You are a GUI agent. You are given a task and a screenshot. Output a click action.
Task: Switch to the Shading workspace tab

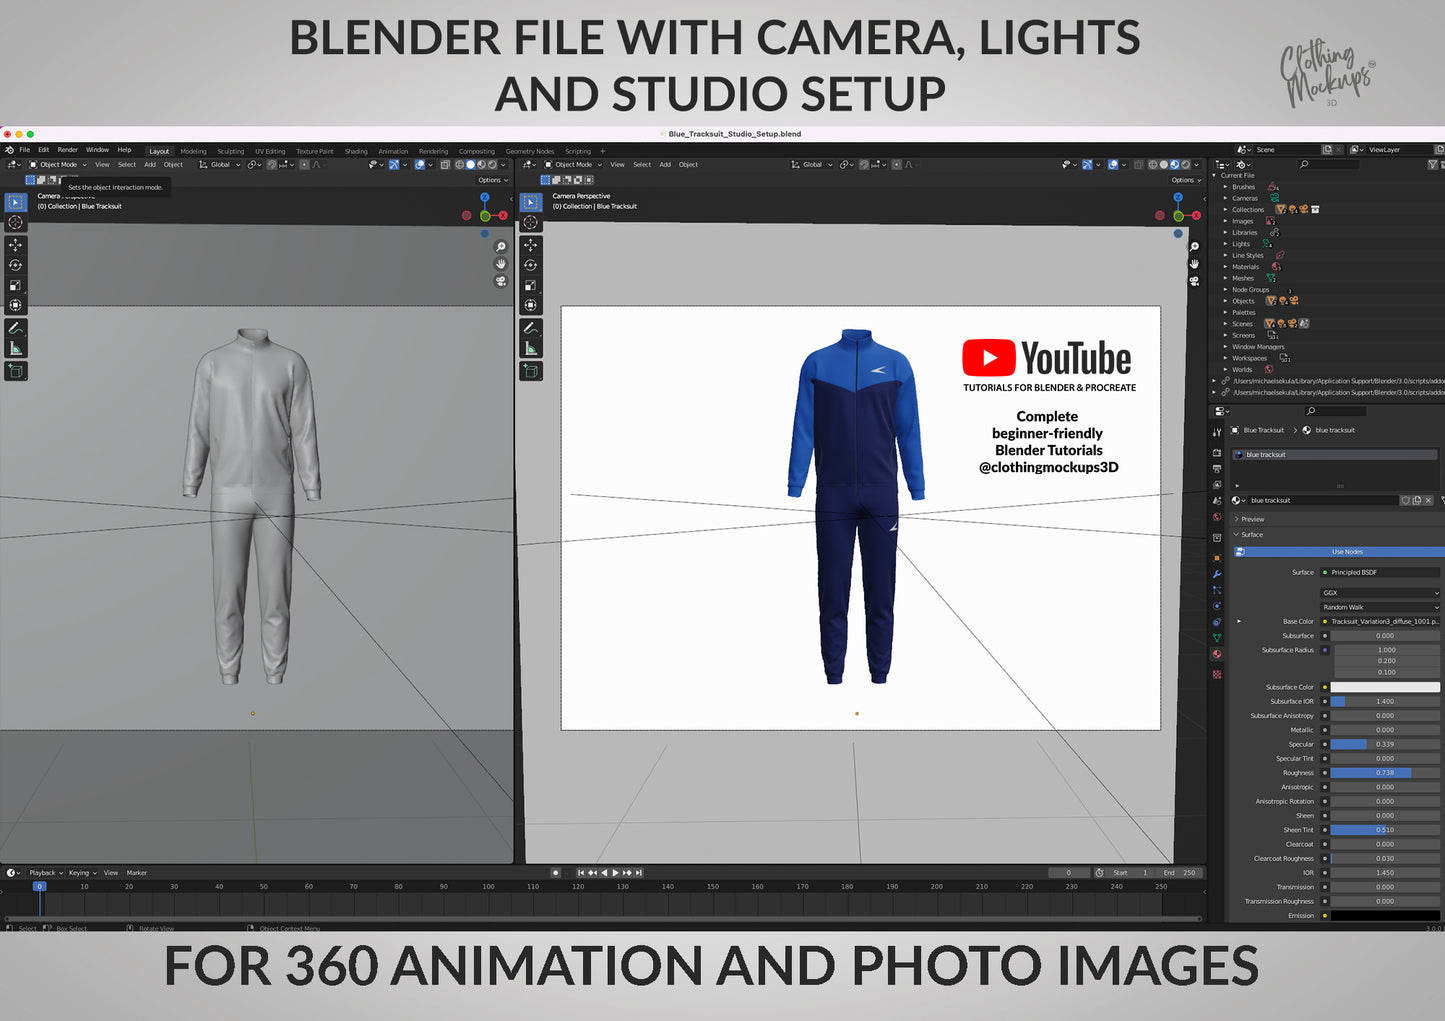tap(356, 152)
